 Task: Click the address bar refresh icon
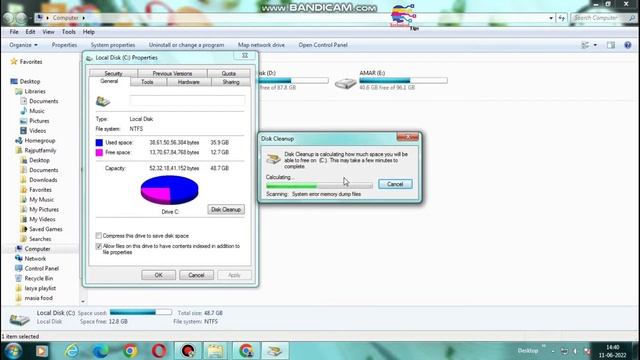[x=562, y=18]
